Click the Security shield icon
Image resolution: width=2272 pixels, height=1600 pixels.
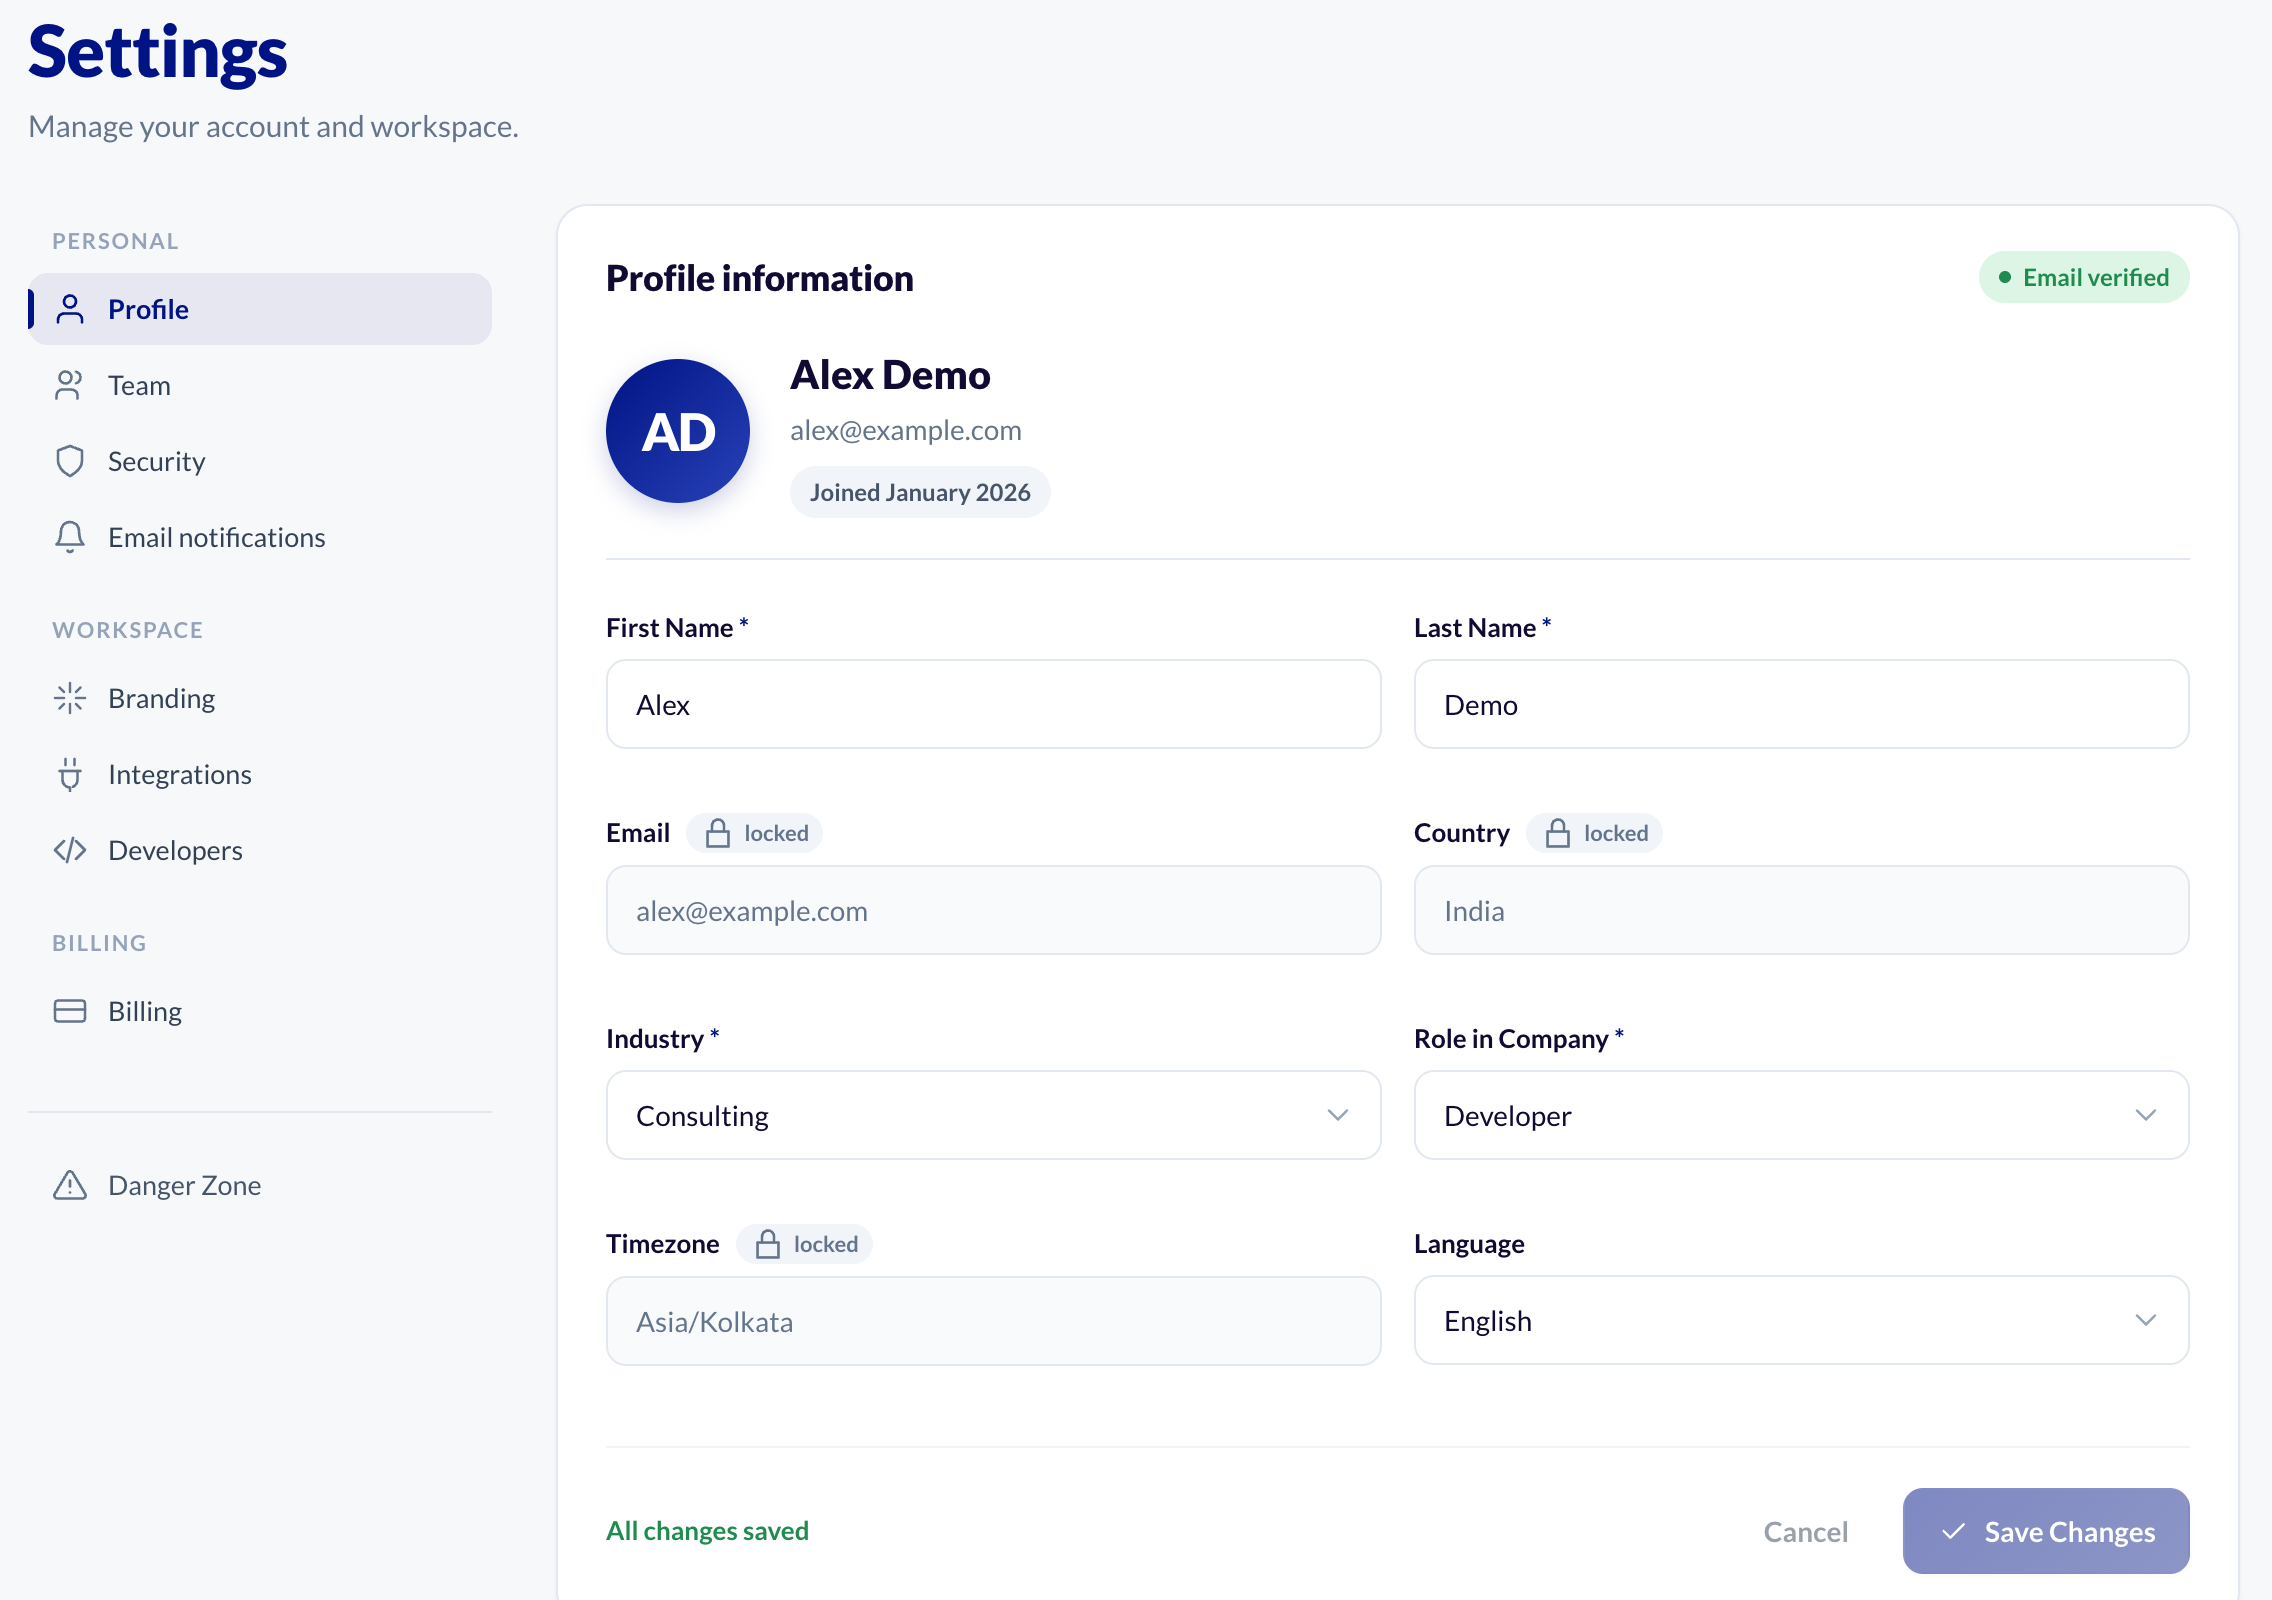click(70, 461)
